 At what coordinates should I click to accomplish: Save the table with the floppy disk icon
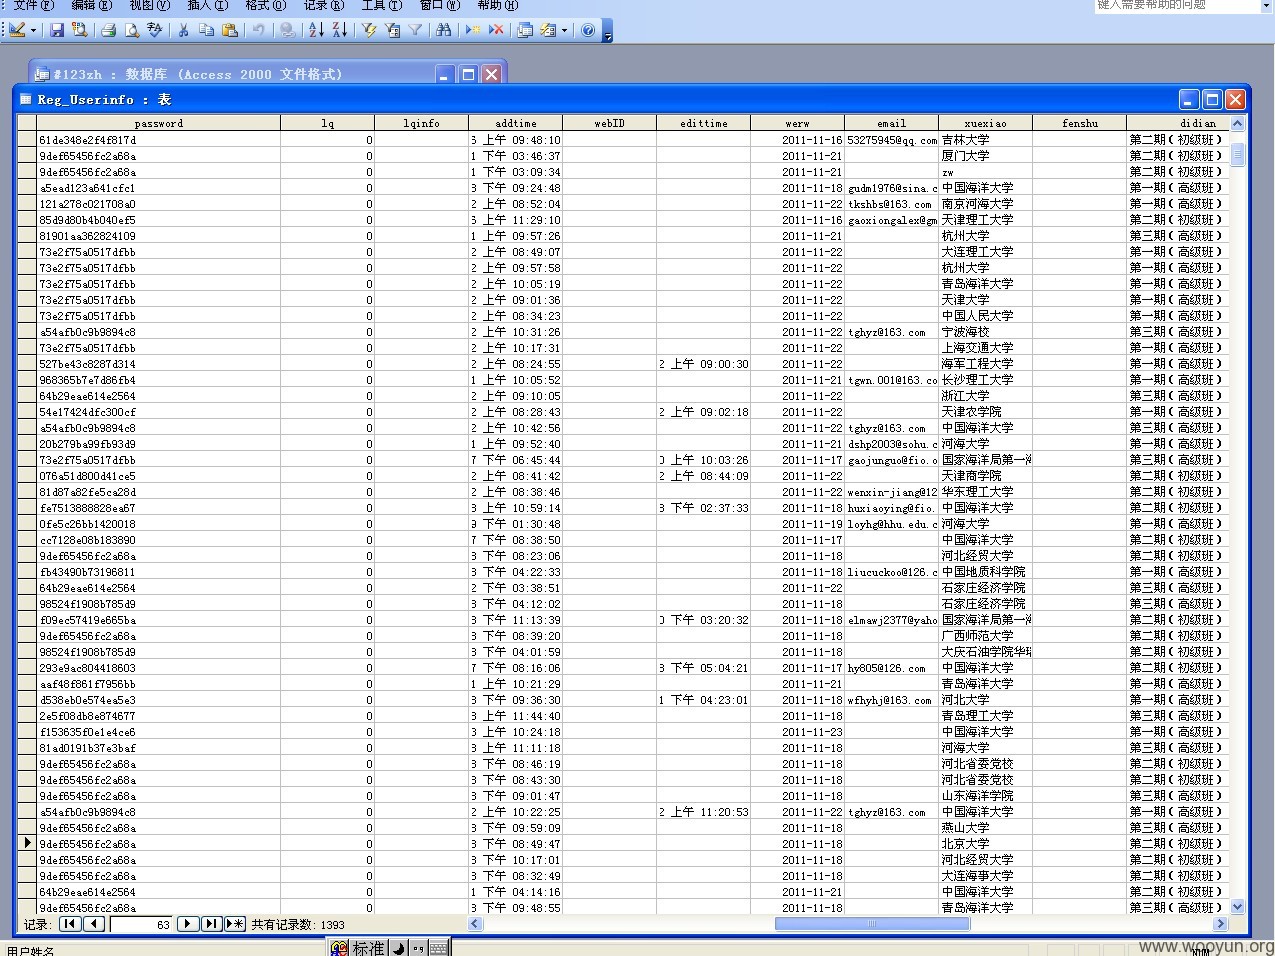[x=56, y=30]
